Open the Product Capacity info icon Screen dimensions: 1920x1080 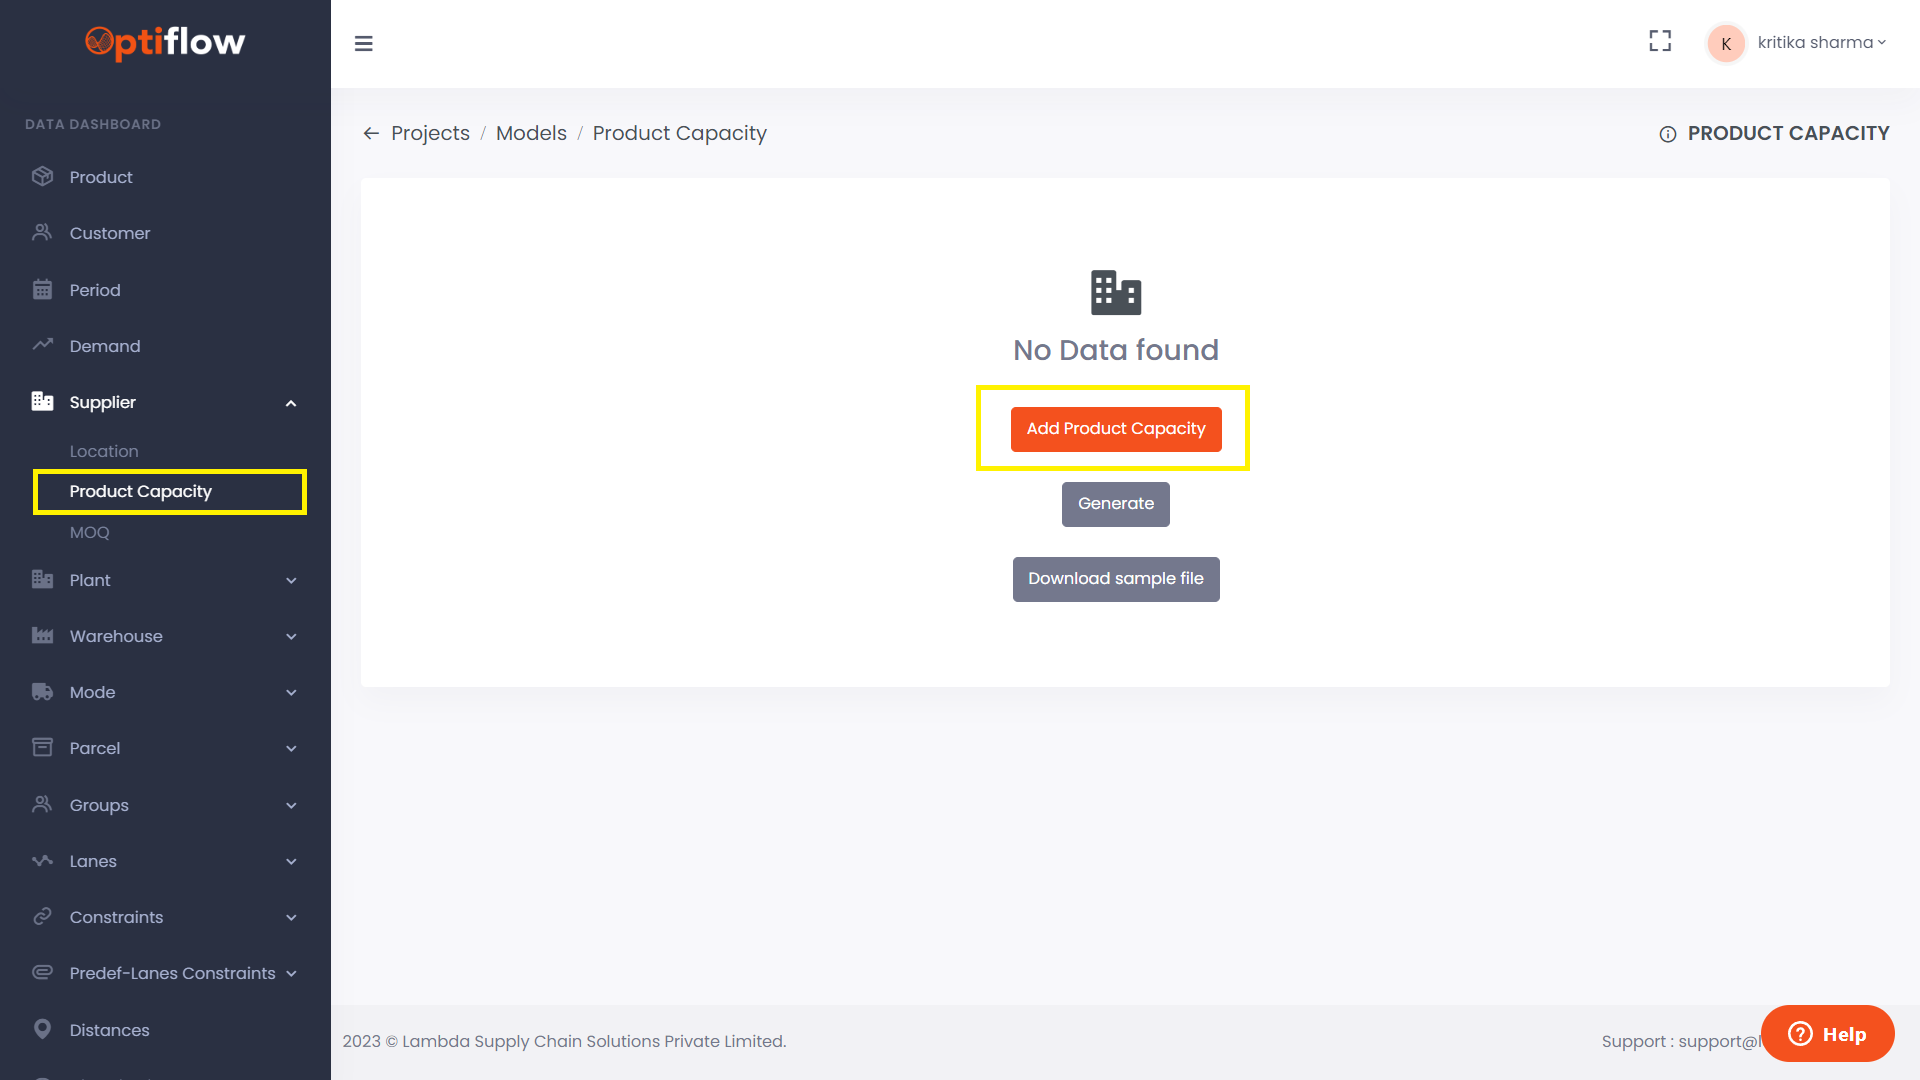(x=1667, y=133)
